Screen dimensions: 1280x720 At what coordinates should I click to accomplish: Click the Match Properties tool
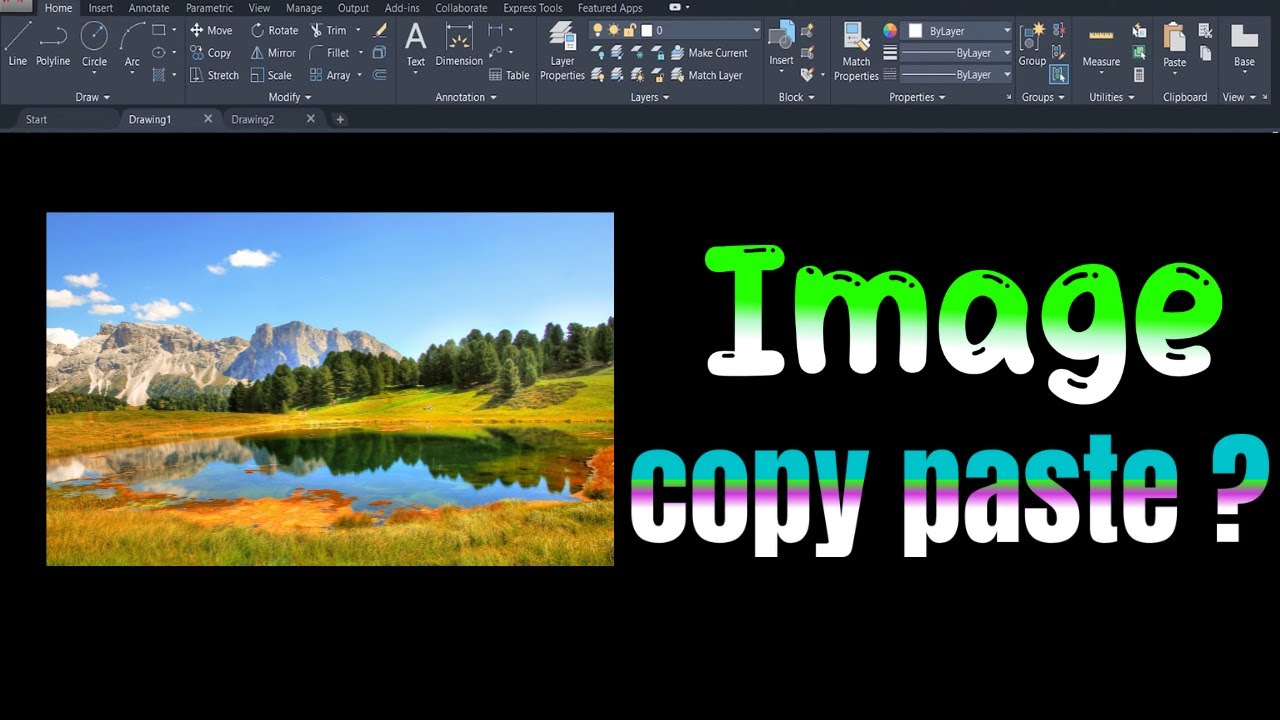pos(856,52)
